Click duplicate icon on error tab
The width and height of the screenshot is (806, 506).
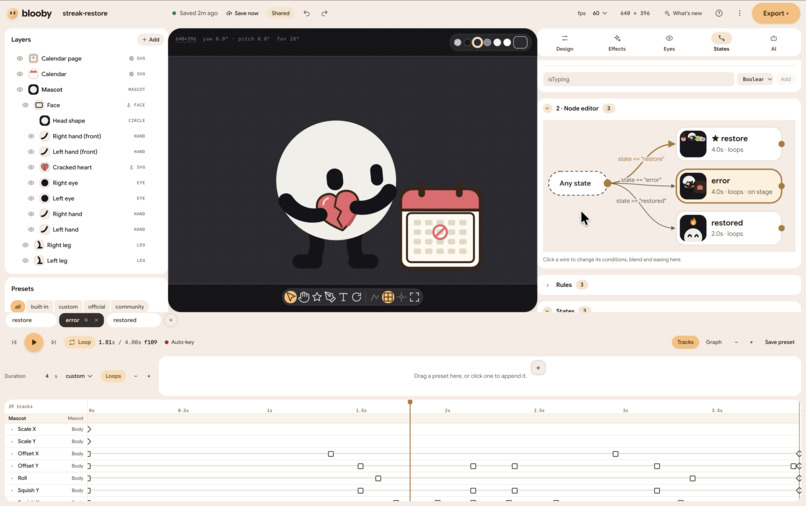86,320
